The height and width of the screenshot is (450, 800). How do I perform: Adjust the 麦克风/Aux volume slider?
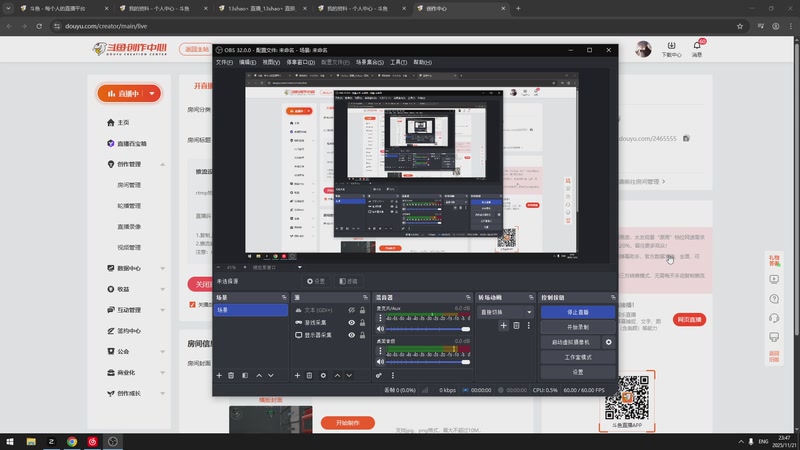[428, 329]
